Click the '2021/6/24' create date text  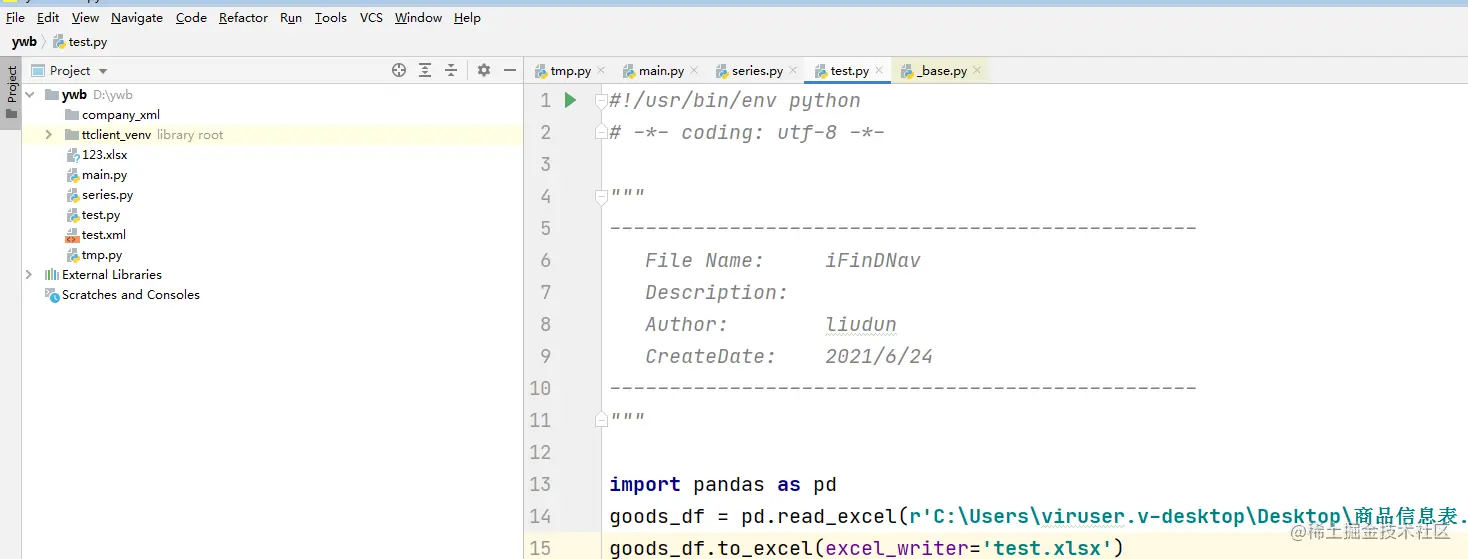click(879, 357)
